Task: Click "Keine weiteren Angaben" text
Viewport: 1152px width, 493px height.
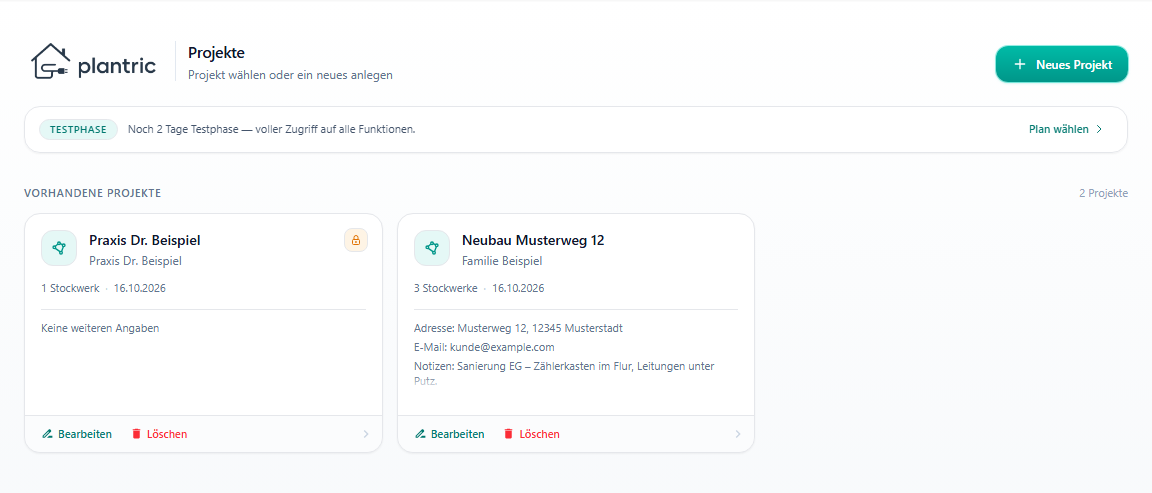Action: (101, 328)
